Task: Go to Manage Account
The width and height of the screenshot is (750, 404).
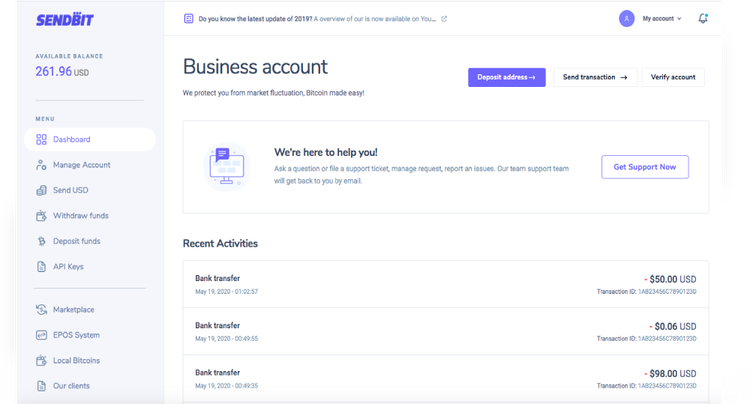Action: [x=81, y=165]
